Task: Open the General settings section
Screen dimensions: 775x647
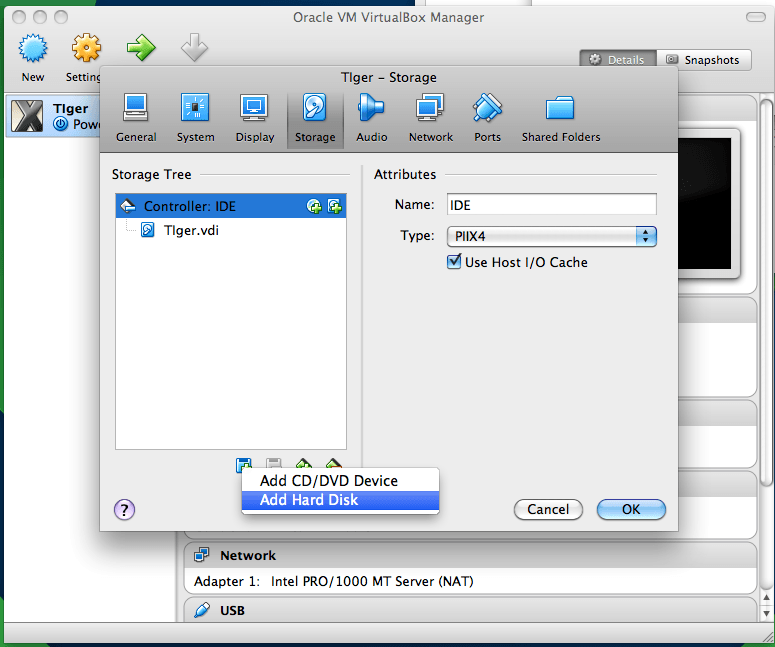Action: pyautogui.click(x=136, y=119)
